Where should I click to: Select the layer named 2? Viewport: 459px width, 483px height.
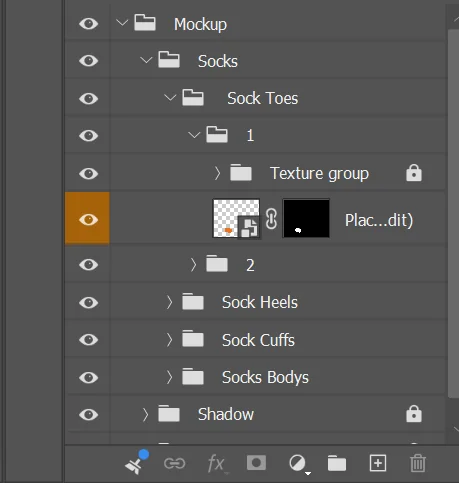click(x=250, y=265)
